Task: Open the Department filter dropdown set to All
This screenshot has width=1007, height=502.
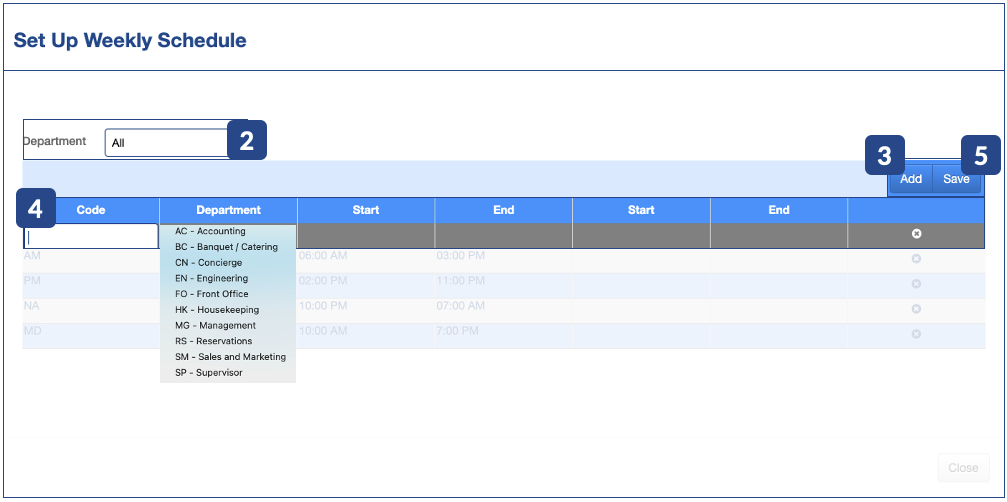Action: click(168, 143)
